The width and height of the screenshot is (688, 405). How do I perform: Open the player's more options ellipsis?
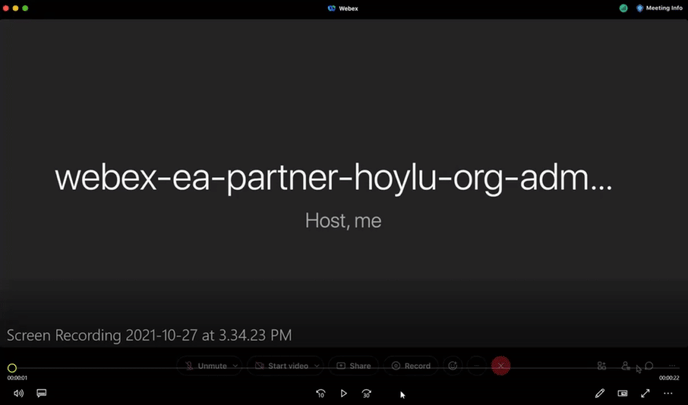(668, 393)
